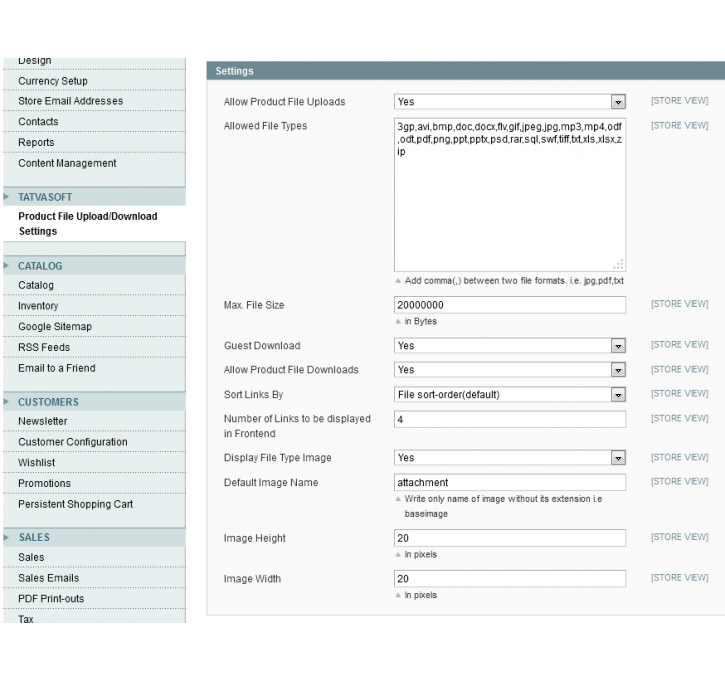Viewport: 725px width, 680px height.
Task: Click the 'in Bytes' hint text
Action: (x=420, y=321)
